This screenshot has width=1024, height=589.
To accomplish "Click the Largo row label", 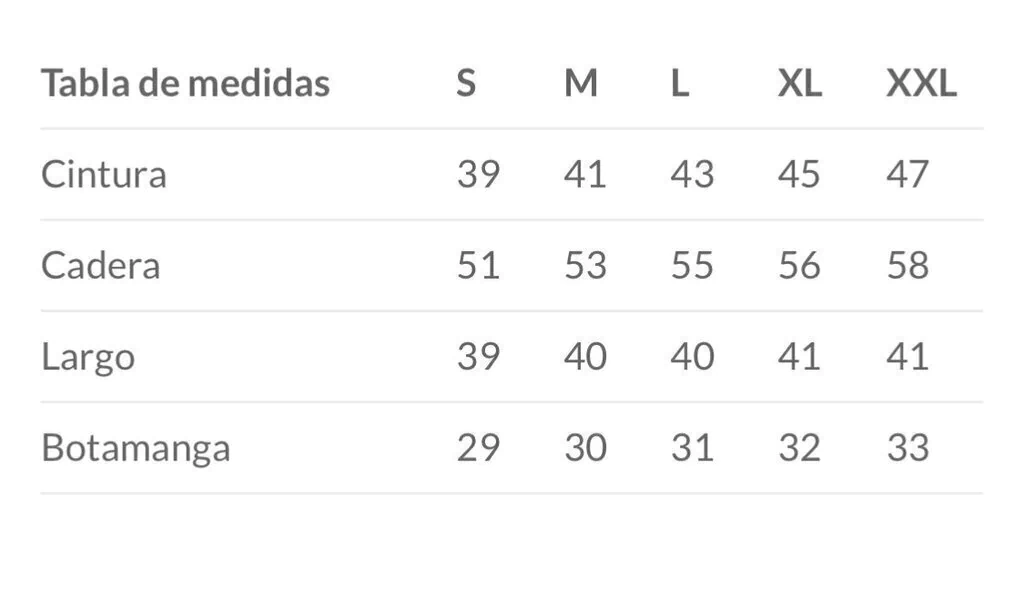I will 88,358.
